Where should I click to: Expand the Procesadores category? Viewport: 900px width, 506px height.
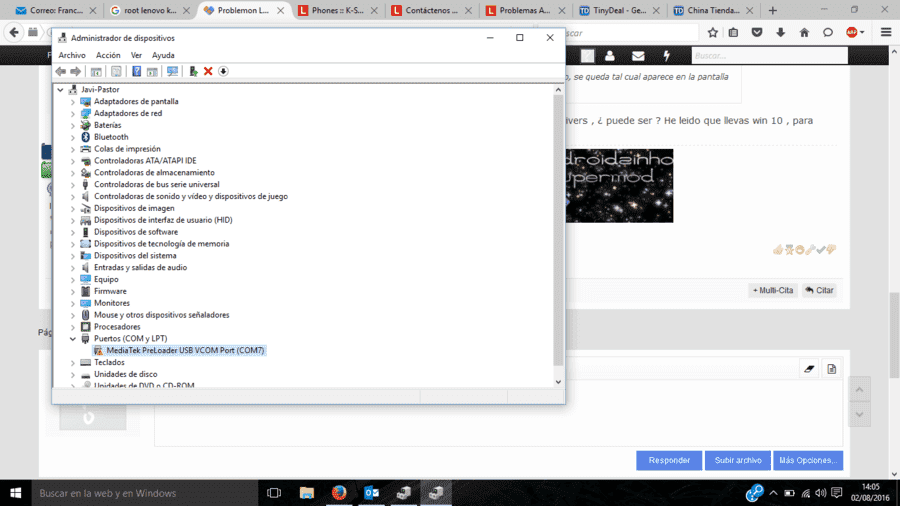(73, 327)
